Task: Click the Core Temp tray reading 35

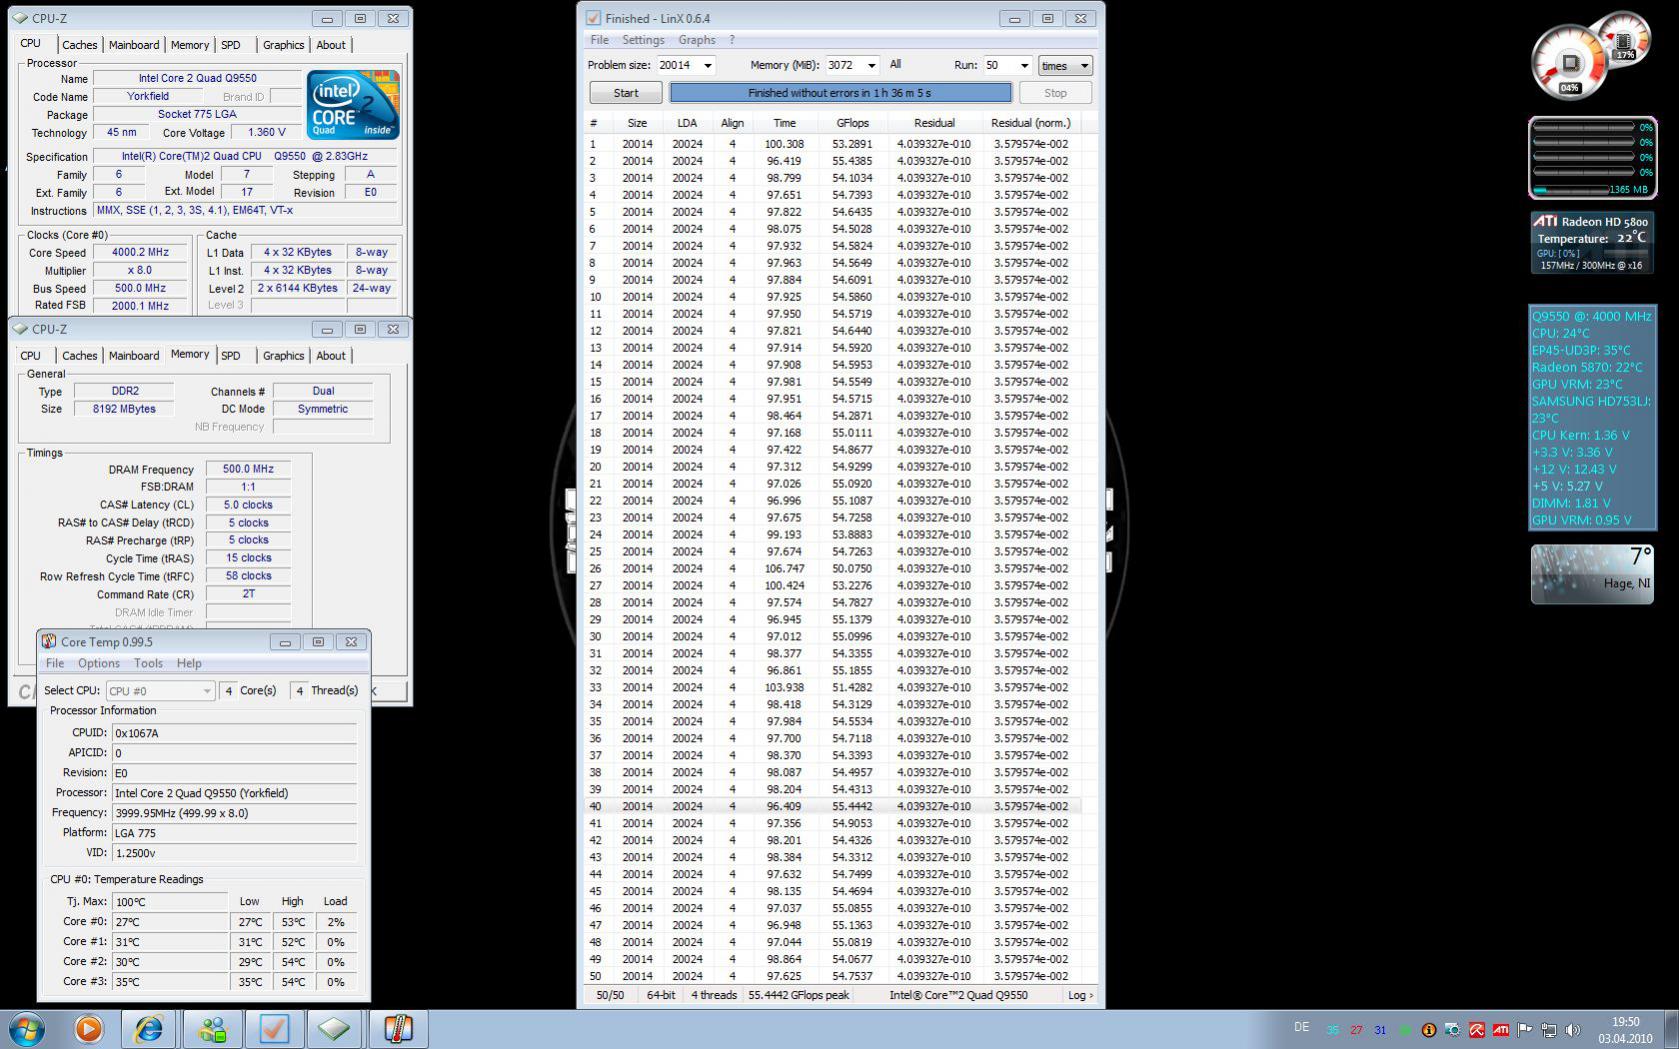Action: (x=1332, y=1030)
